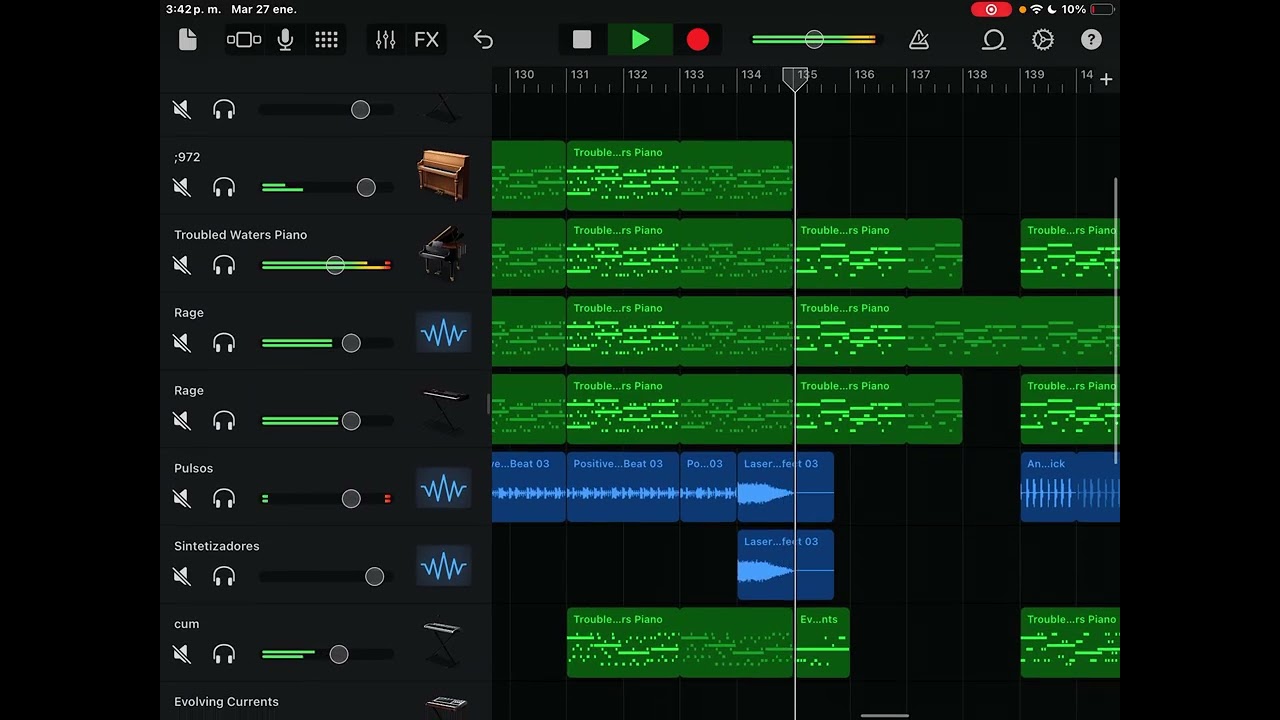Open the Live Loops grid

(x=326, y=40)
